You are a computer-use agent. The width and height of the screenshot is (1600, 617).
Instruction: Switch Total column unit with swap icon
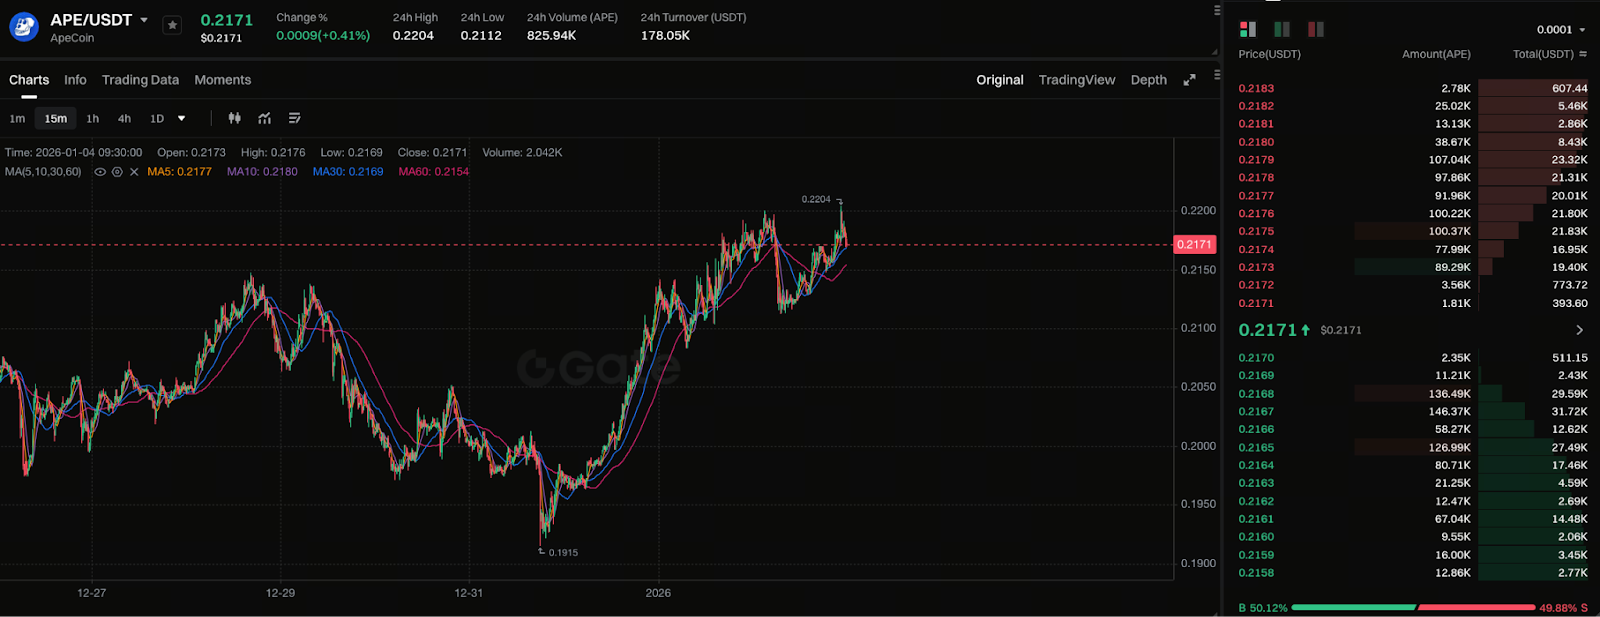click(x=1583, y=54)
